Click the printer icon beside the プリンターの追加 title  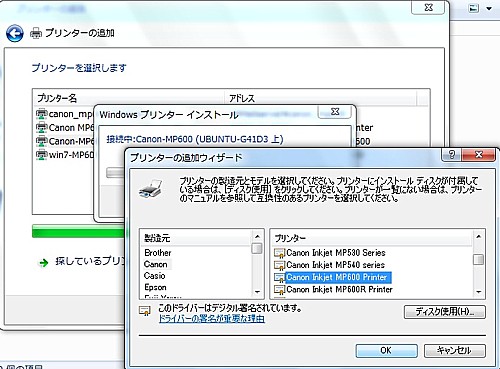pos(36,33)
